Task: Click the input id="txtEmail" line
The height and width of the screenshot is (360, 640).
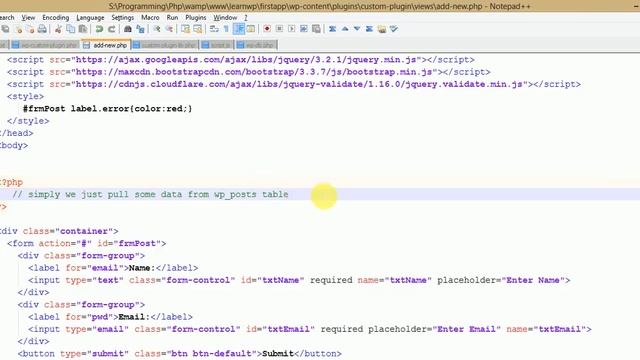Action: click(310, 329)
